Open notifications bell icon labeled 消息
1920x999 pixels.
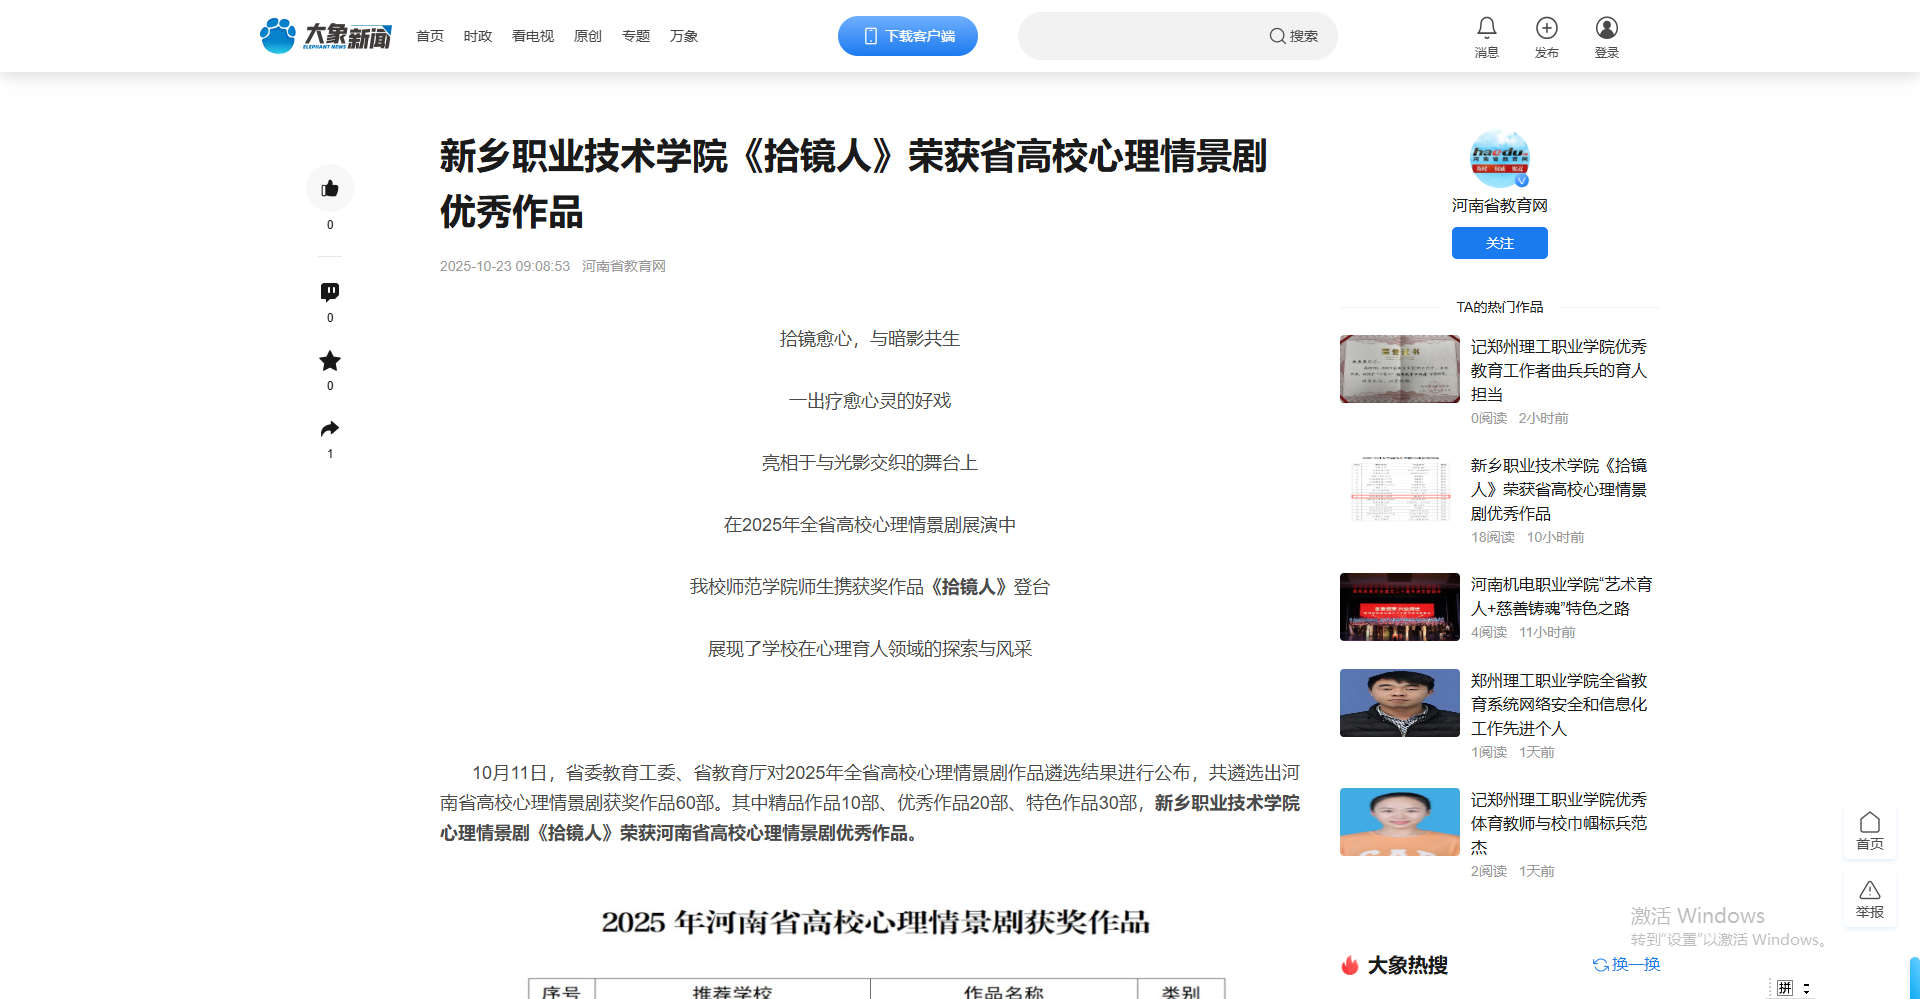[x=1486, y=29]
